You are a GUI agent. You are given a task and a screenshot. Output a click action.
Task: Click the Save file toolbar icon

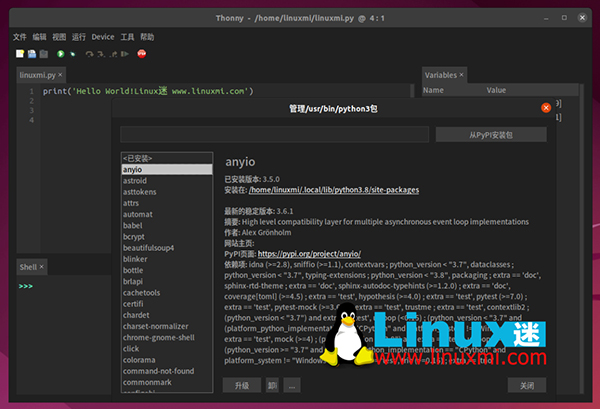tap(41, 53)
